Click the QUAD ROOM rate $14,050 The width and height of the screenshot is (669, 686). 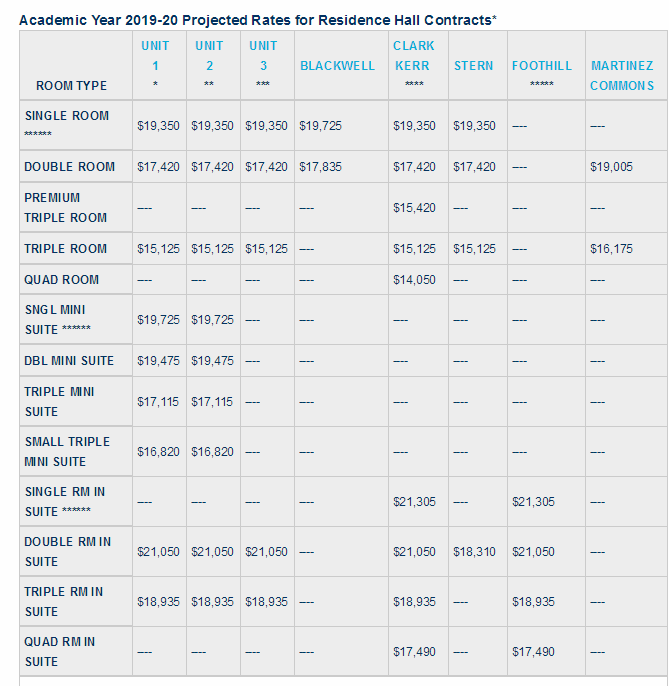pos(414,280)
